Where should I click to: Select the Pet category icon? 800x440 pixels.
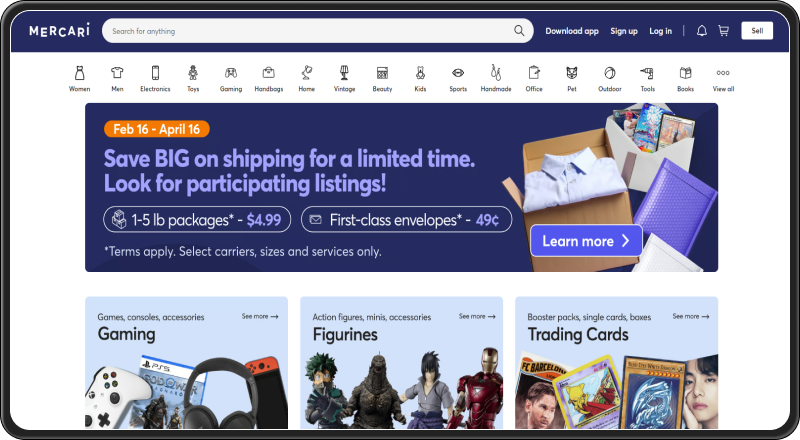(x=572, y=73)
